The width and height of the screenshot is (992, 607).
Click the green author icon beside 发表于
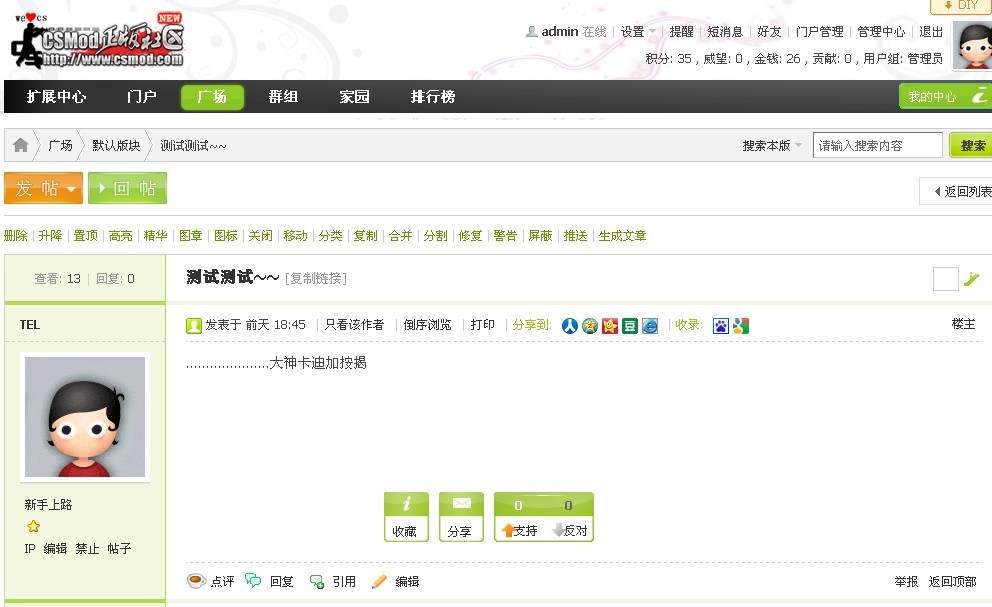pos(194,325)
